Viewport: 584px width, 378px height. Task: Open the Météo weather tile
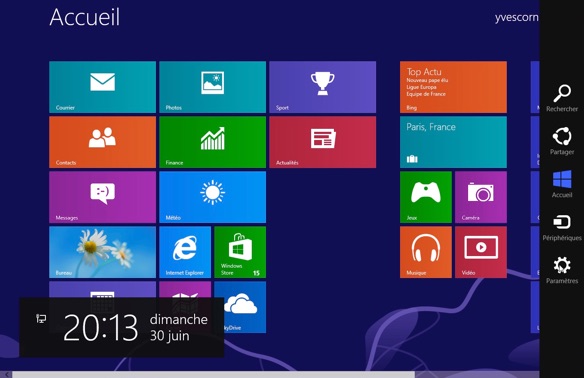pos(212,197)
